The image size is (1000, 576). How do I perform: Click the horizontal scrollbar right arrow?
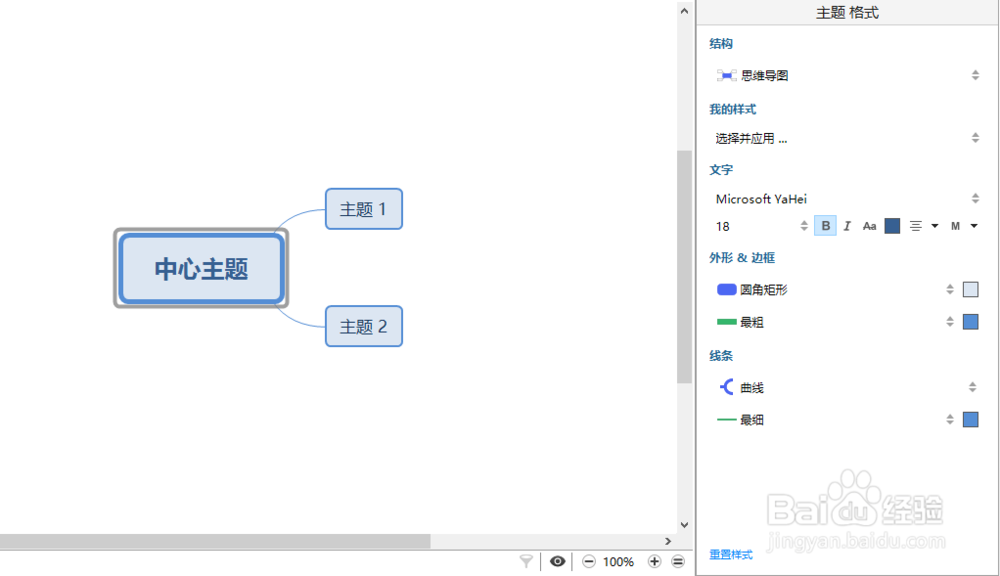coord(668,541)
